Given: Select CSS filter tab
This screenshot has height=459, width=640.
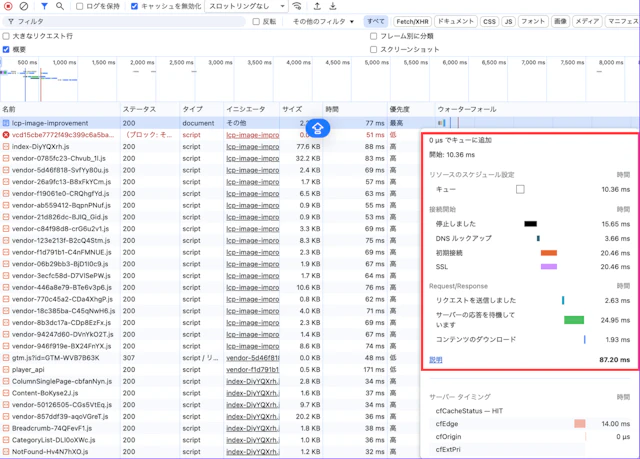Looking at the screenshot, I should [489, 21].
